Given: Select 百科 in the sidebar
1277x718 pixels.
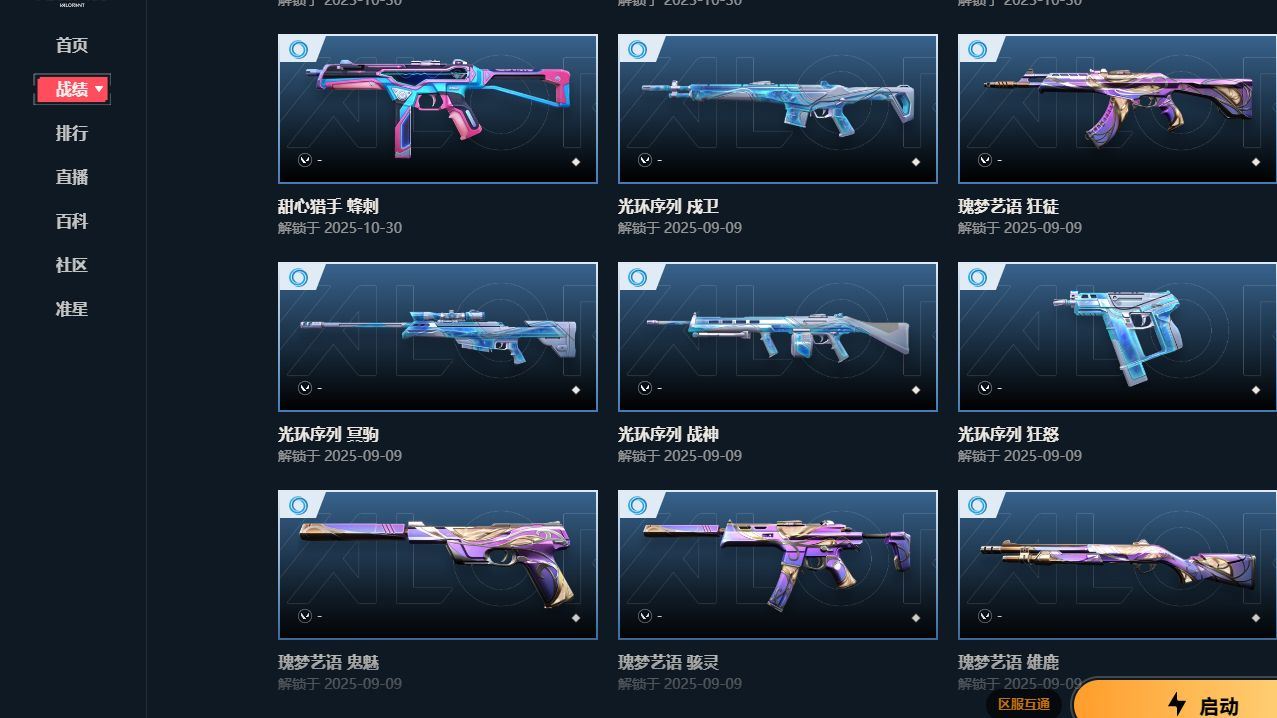Looking at the screenshot, I should (72, 221).
